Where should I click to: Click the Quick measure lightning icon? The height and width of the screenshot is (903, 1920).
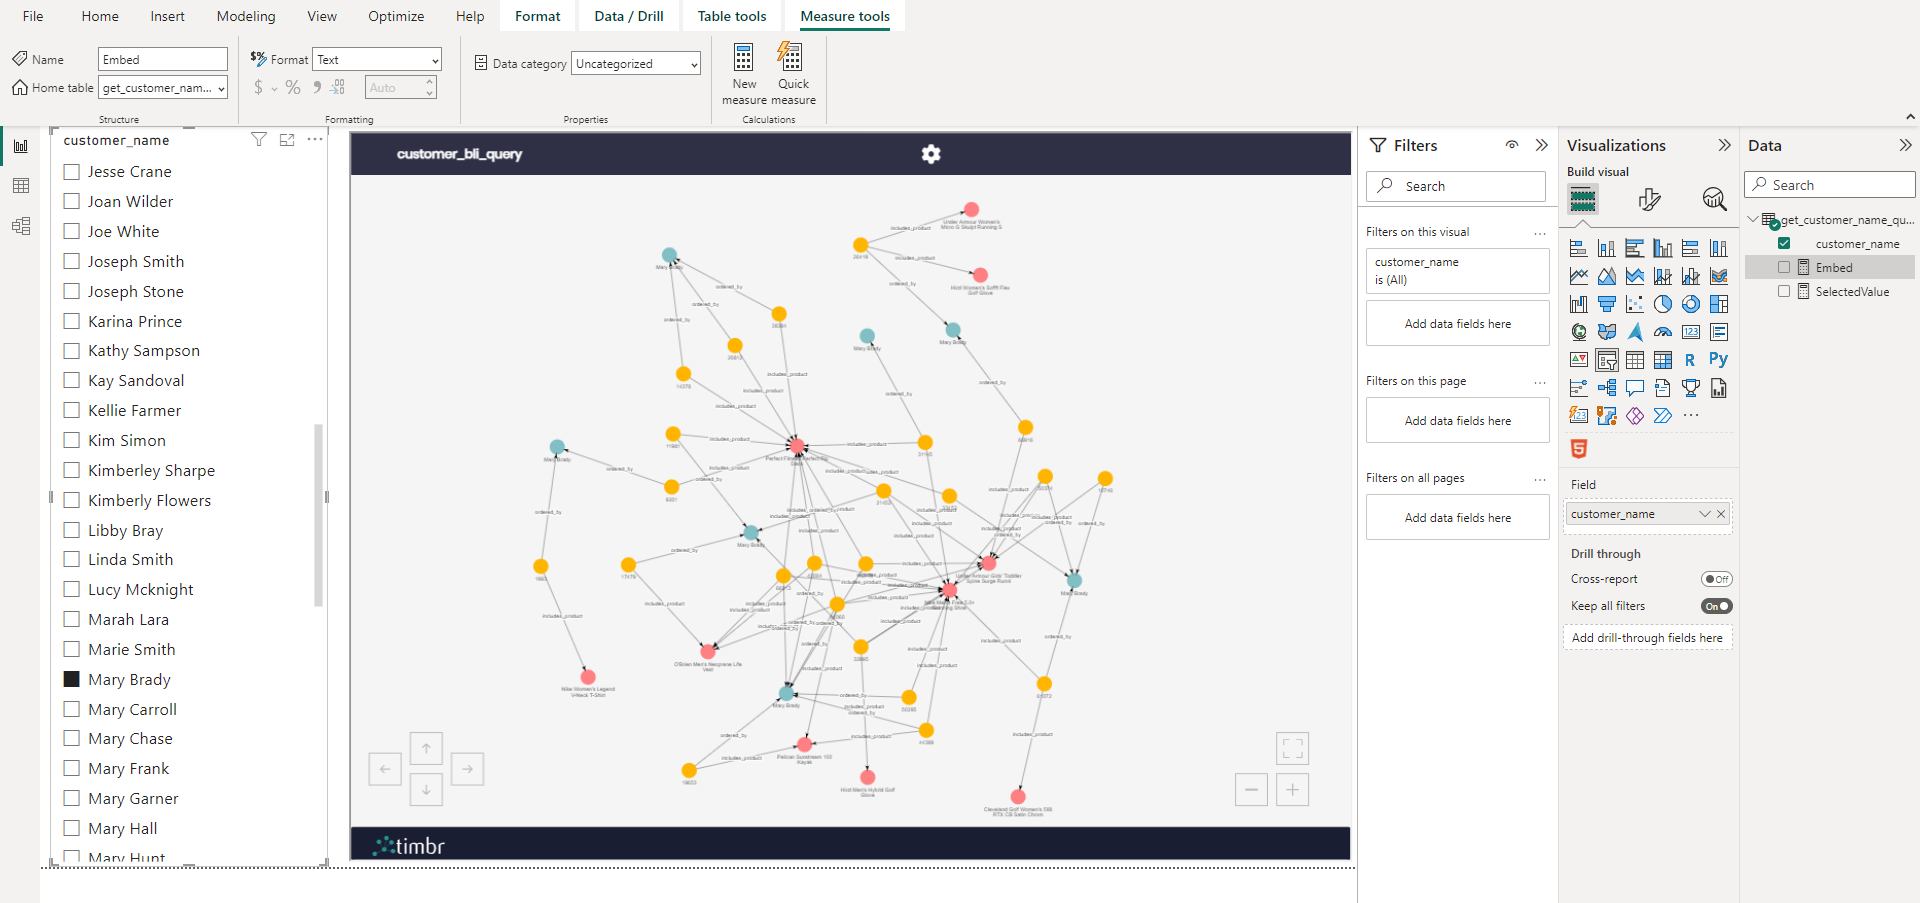click(790, 57)
